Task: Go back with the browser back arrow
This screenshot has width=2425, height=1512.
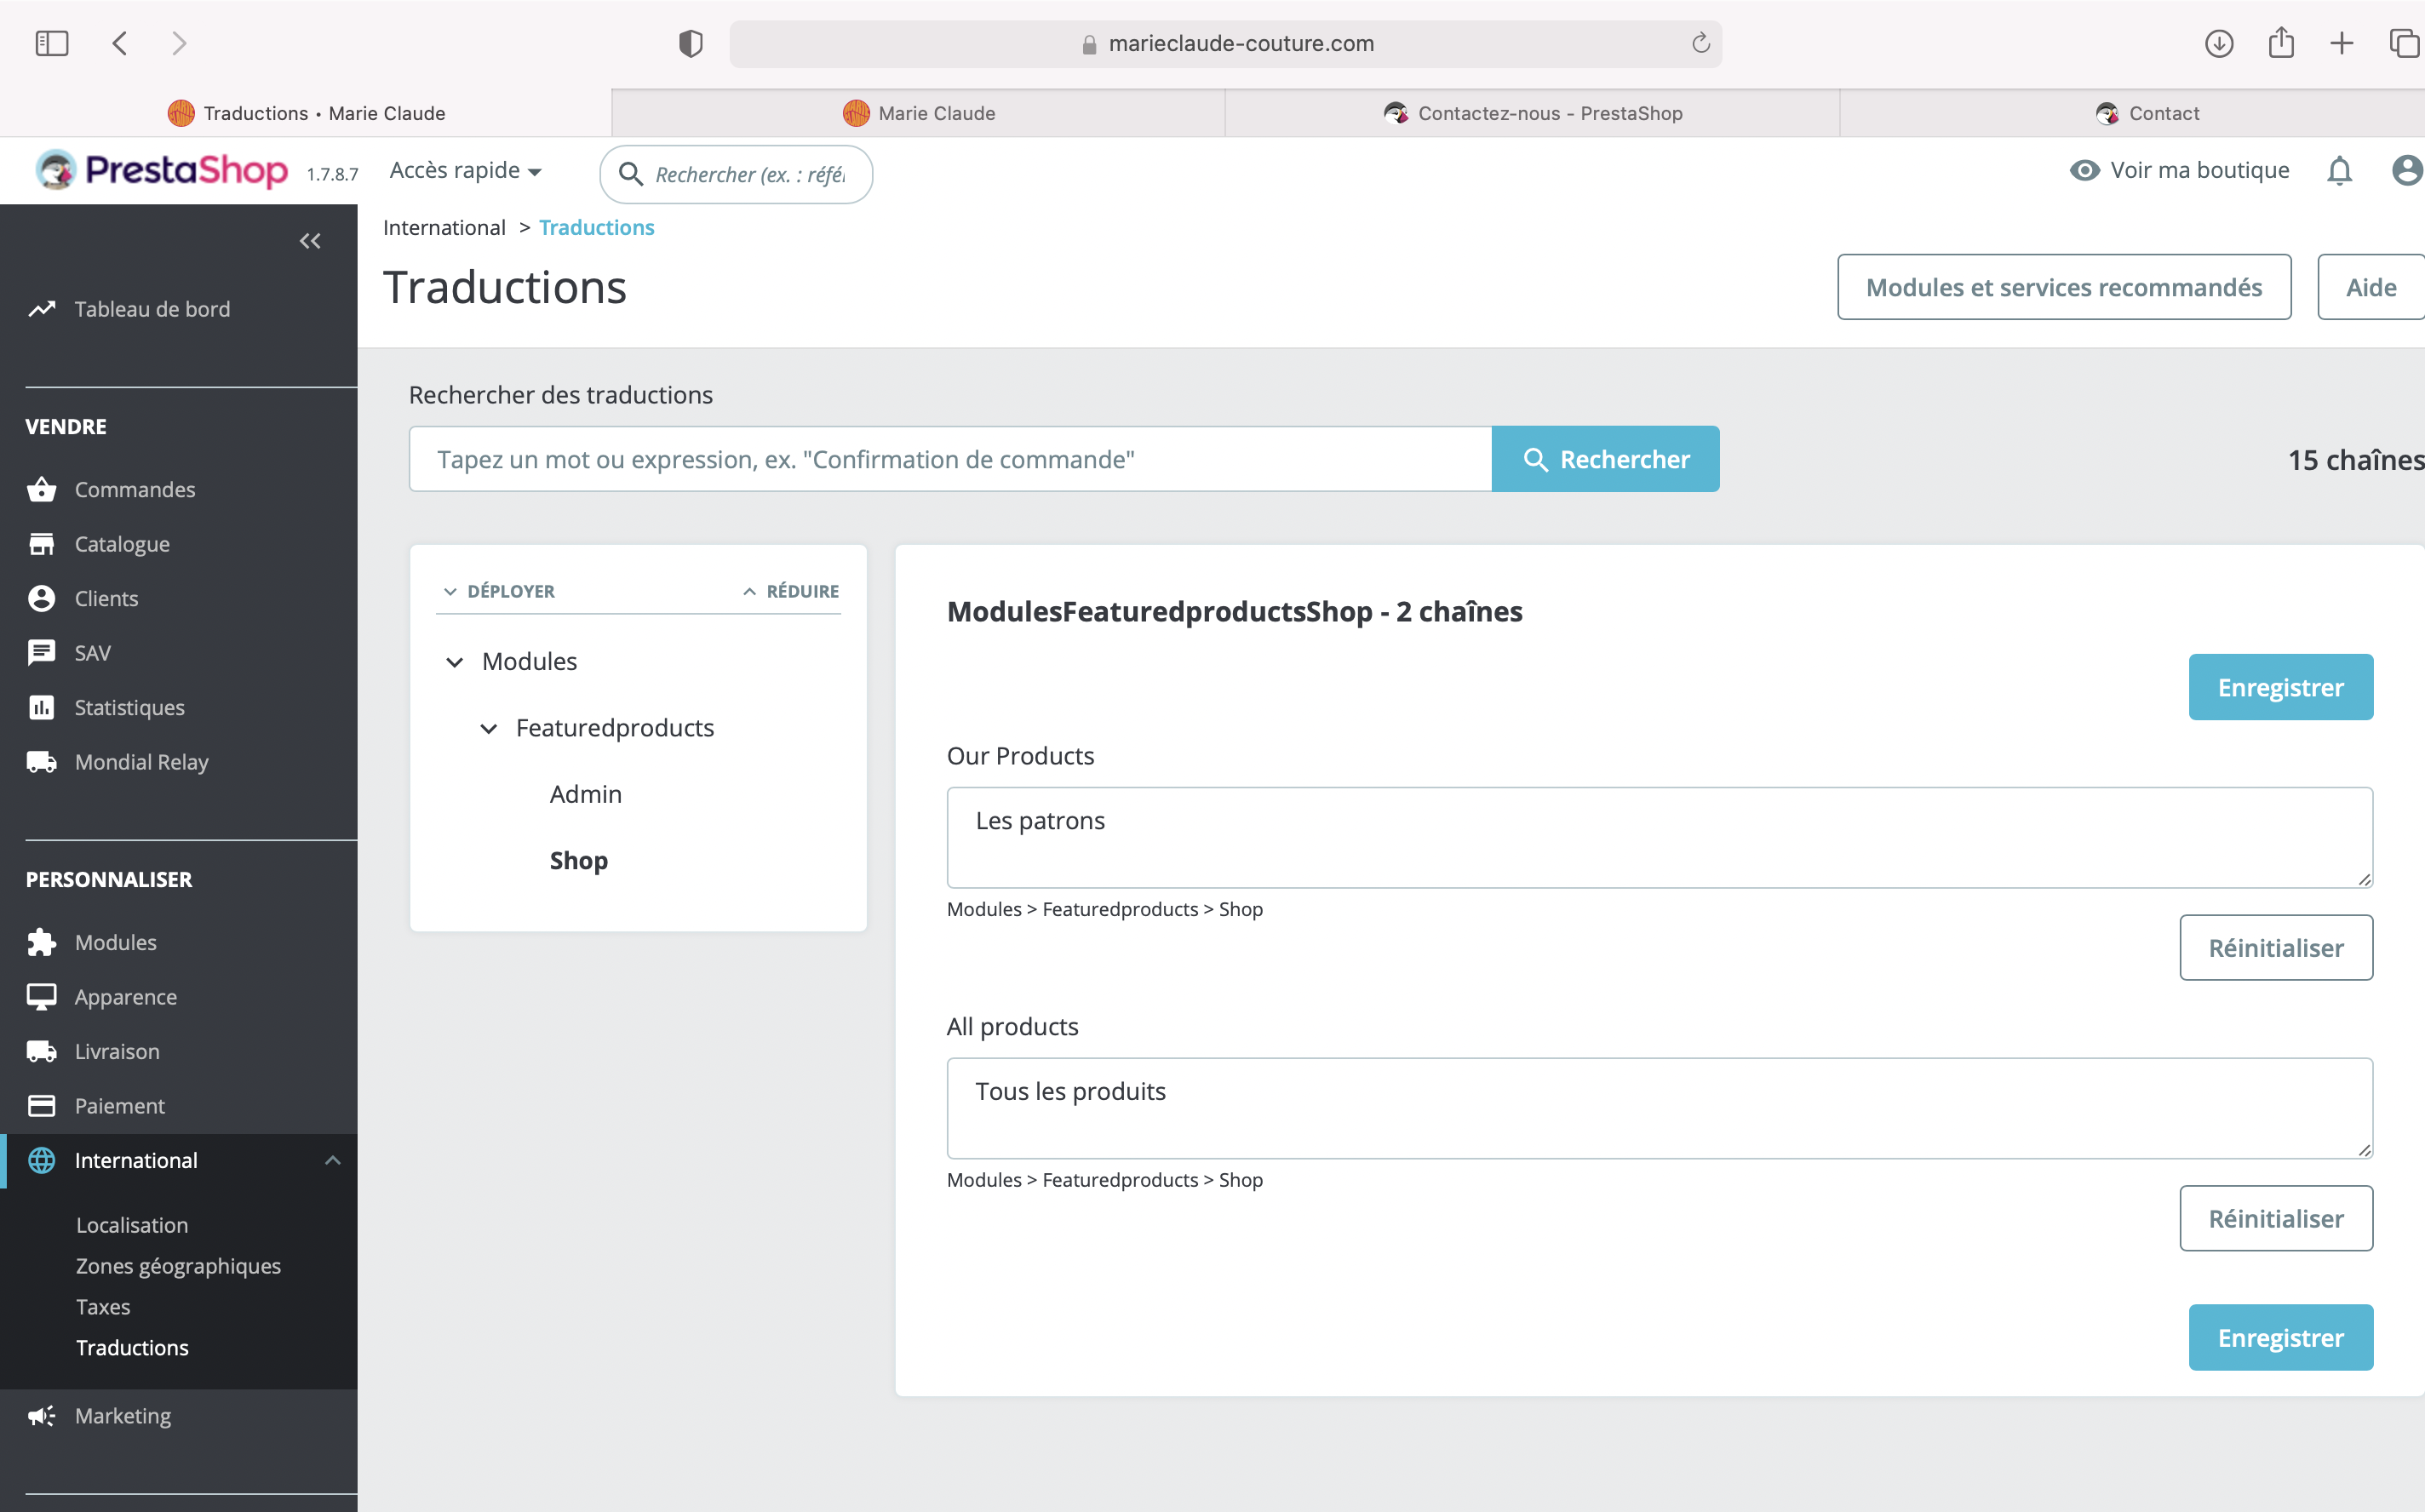Action: click(x=120, y=43)
